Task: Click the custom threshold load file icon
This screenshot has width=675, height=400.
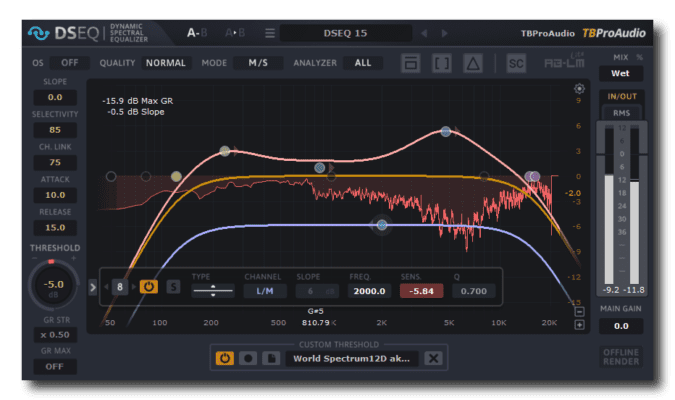Action: (x=270, y=358)
